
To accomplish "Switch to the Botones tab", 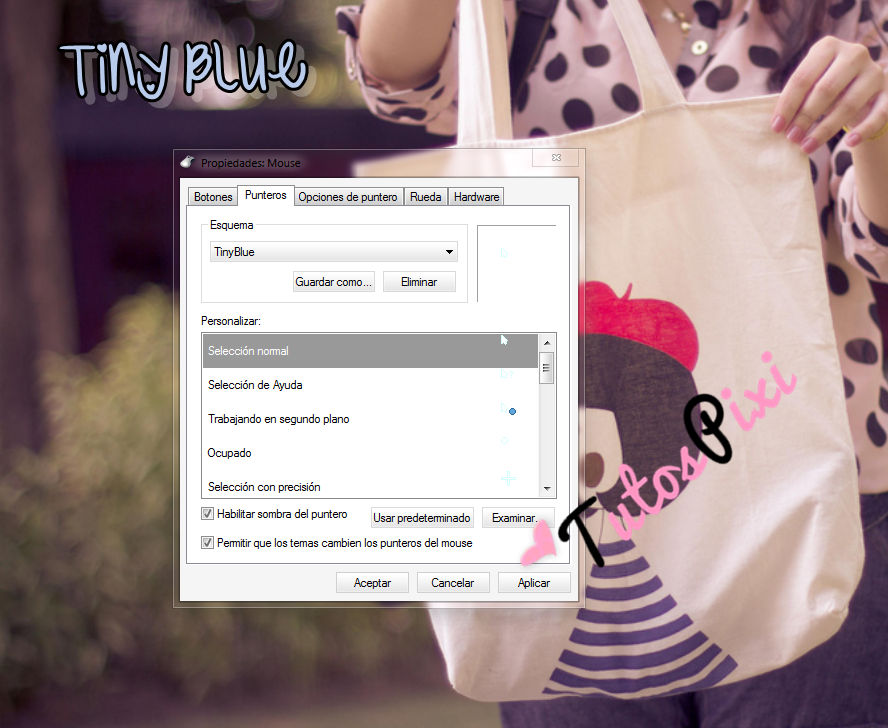I will click(x=213, y=197).
